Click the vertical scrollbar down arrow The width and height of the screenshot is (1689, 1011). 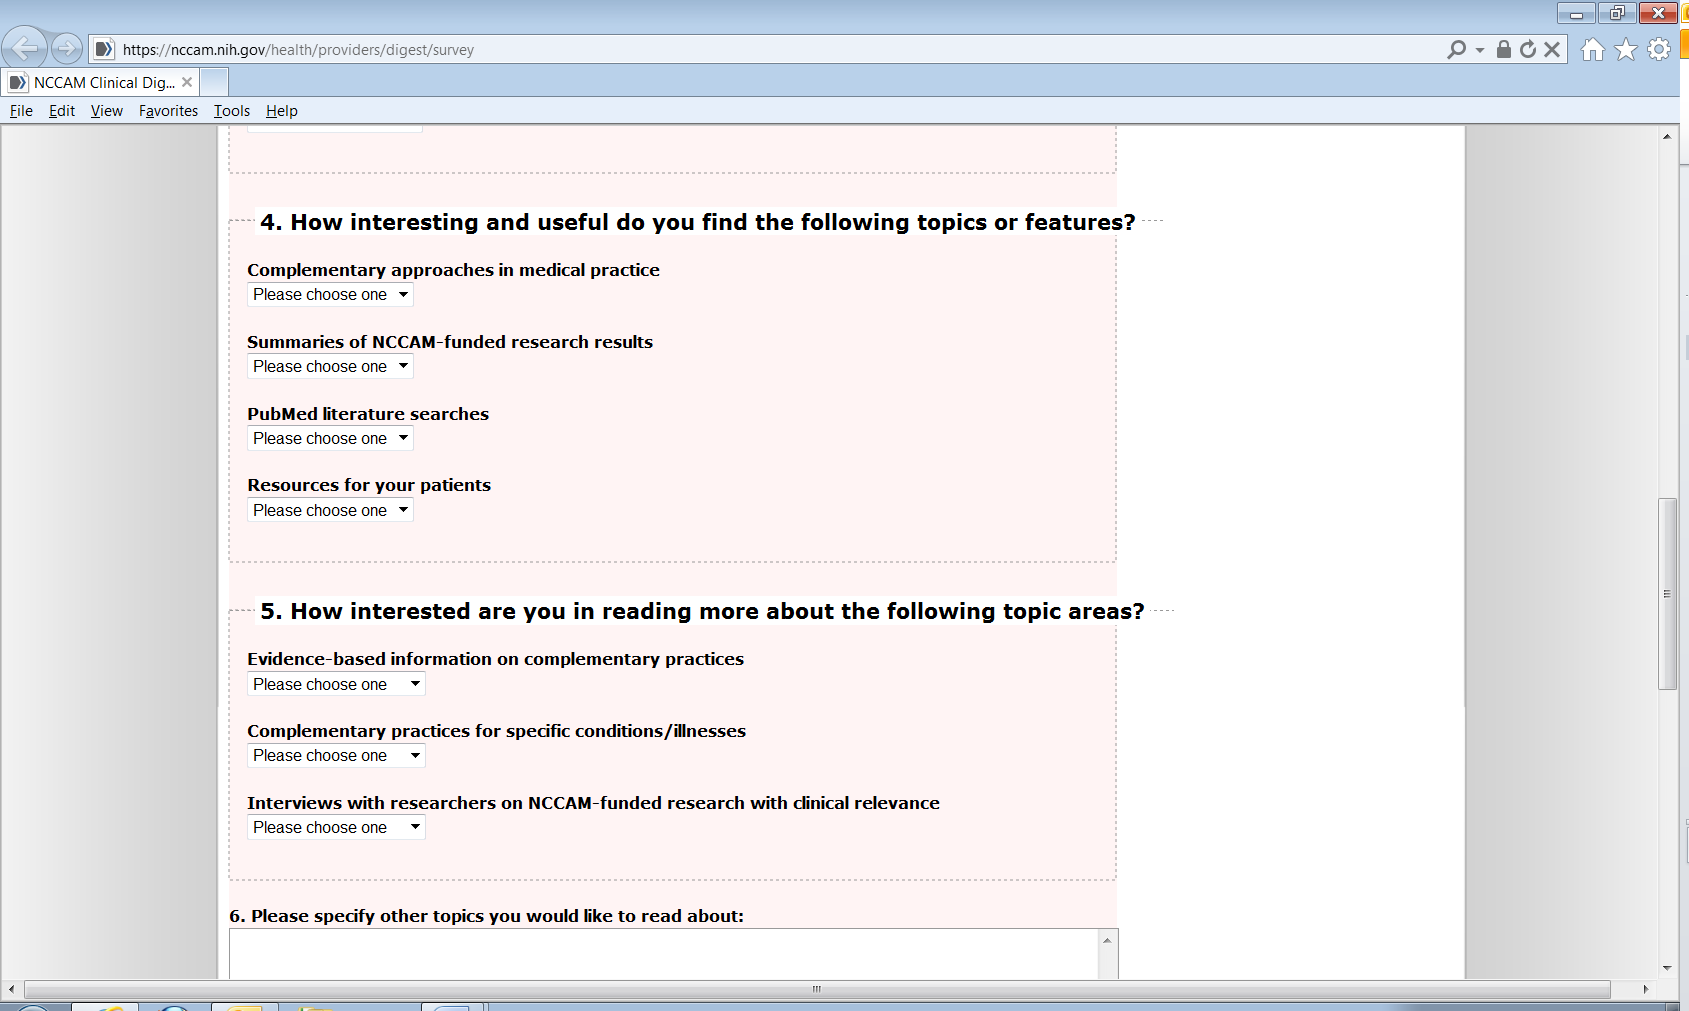tap(1667, 968)
